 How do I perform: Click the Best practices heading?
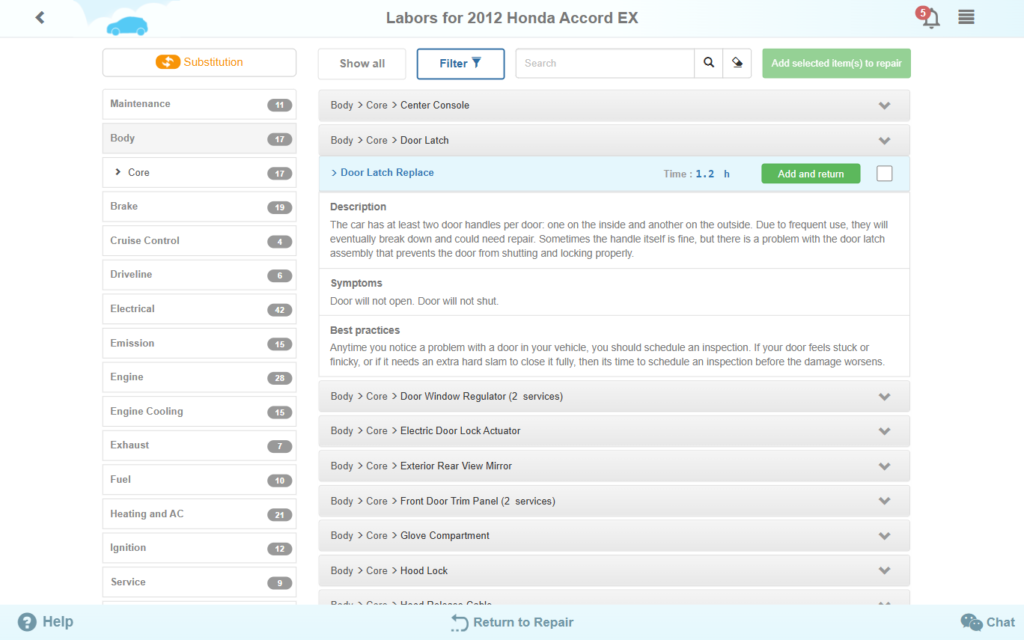coord(364,330)
